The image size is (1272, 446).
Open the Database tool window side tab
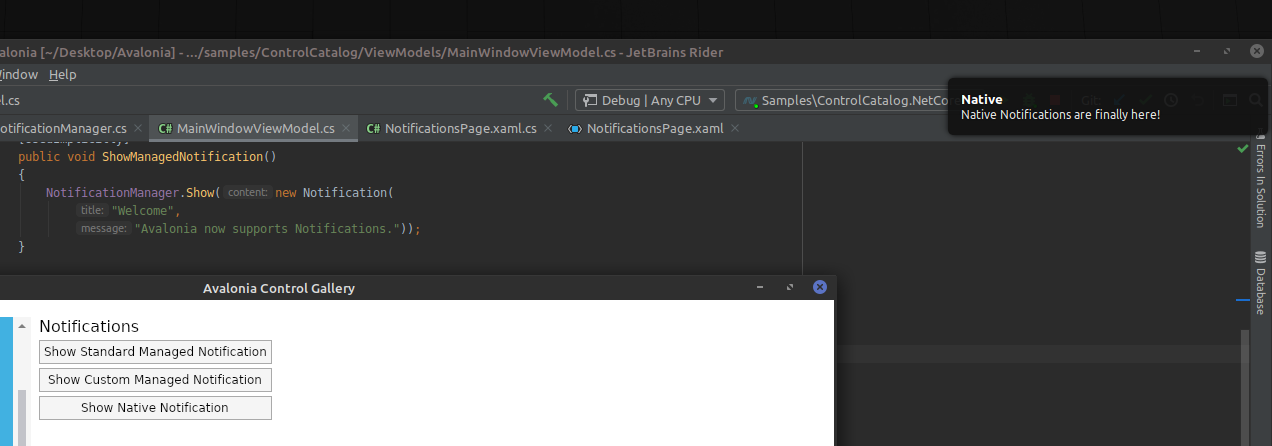click(1260, 283)
